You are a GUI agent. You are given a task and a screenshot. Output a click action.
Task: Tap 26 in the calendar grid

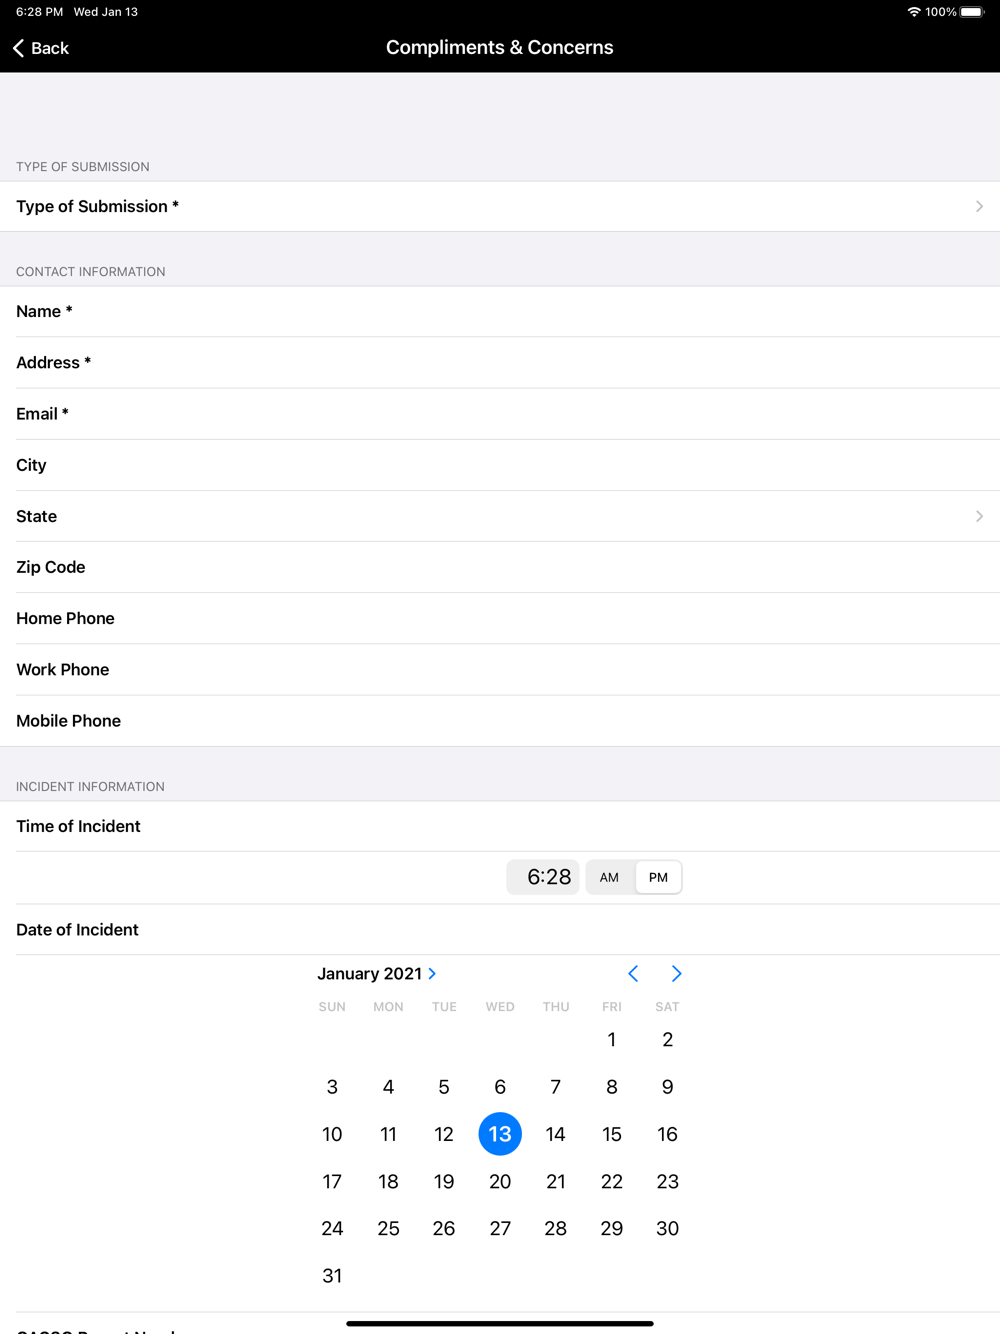(x=444, y=1229)
